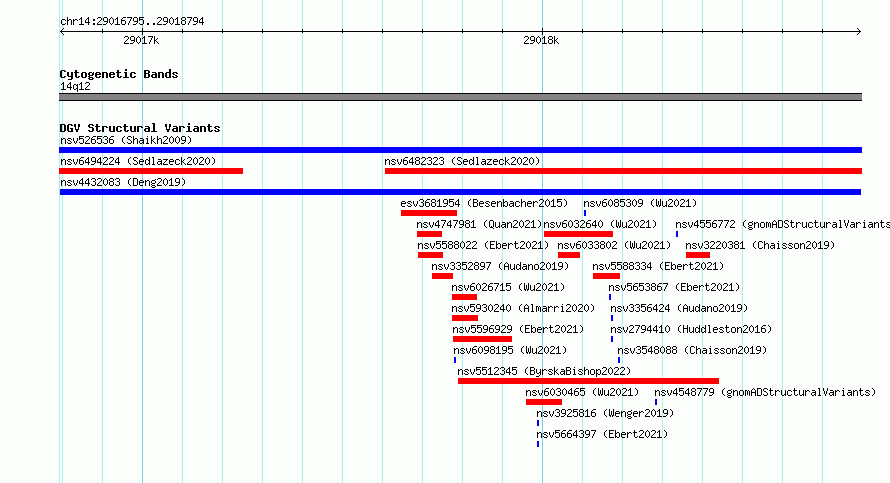
Task: Select nsv6030465 (Wu2021) label
Action: click(x=582, y=392)
